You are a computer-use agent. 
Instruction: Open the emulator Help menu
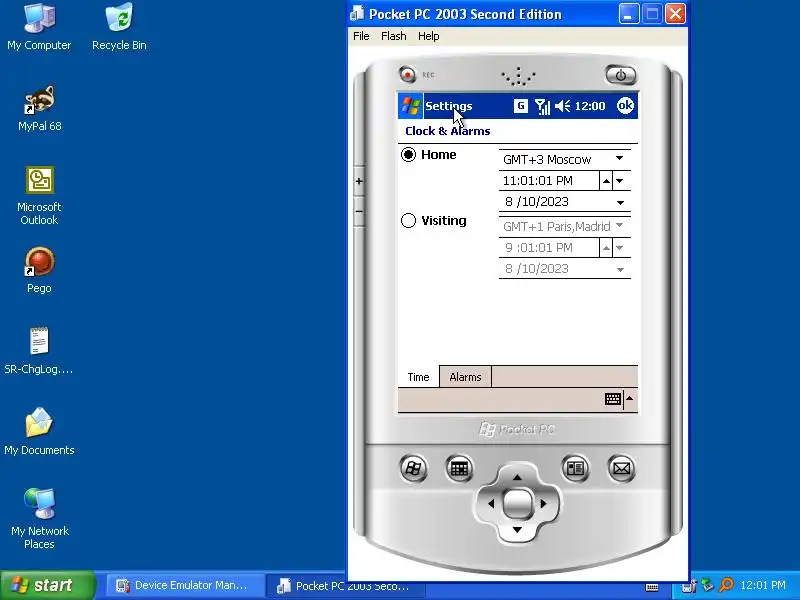coord(429,36)
